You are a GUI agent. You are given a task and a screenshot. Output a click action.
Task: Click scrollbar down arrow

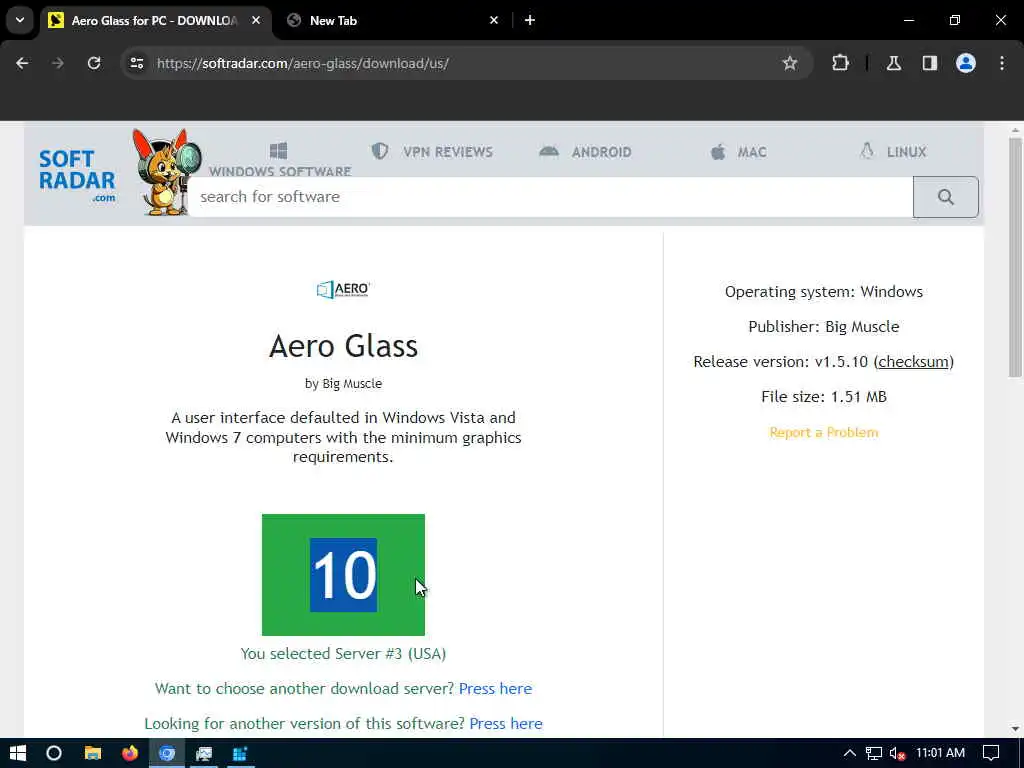point(1015,729)
